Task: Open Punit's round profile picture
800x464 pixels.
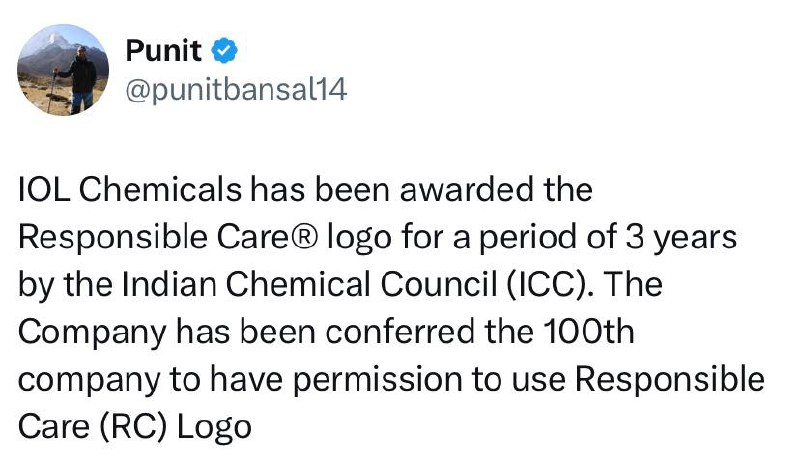Action: click(63, 70)
